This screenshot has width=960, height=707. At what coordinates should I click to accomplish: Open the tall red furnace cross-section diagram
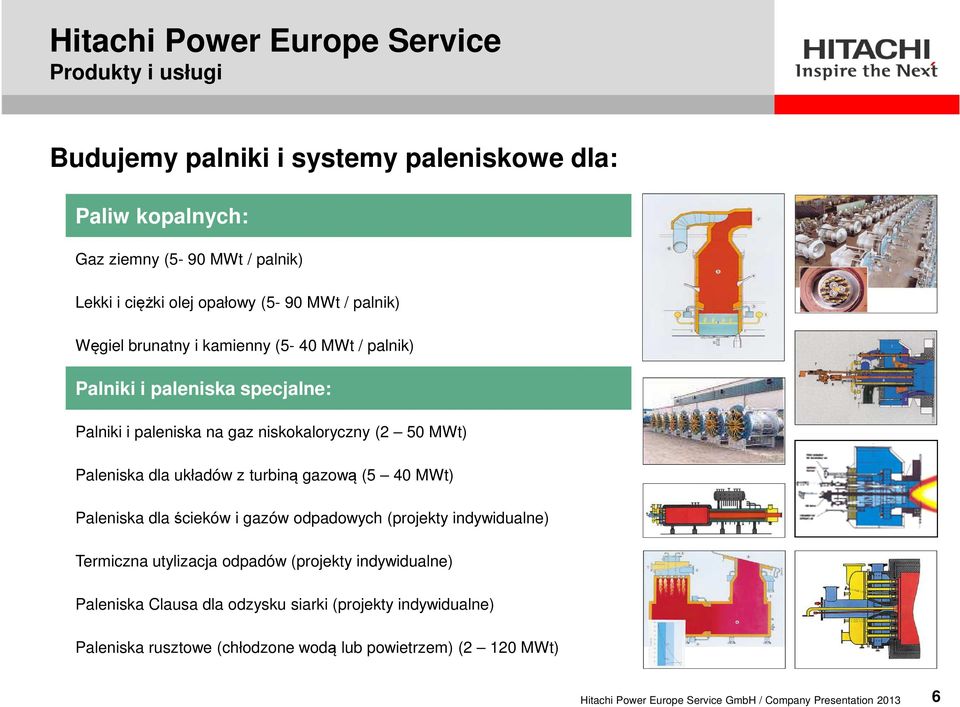pyautogui.click(x=713, y=277)
